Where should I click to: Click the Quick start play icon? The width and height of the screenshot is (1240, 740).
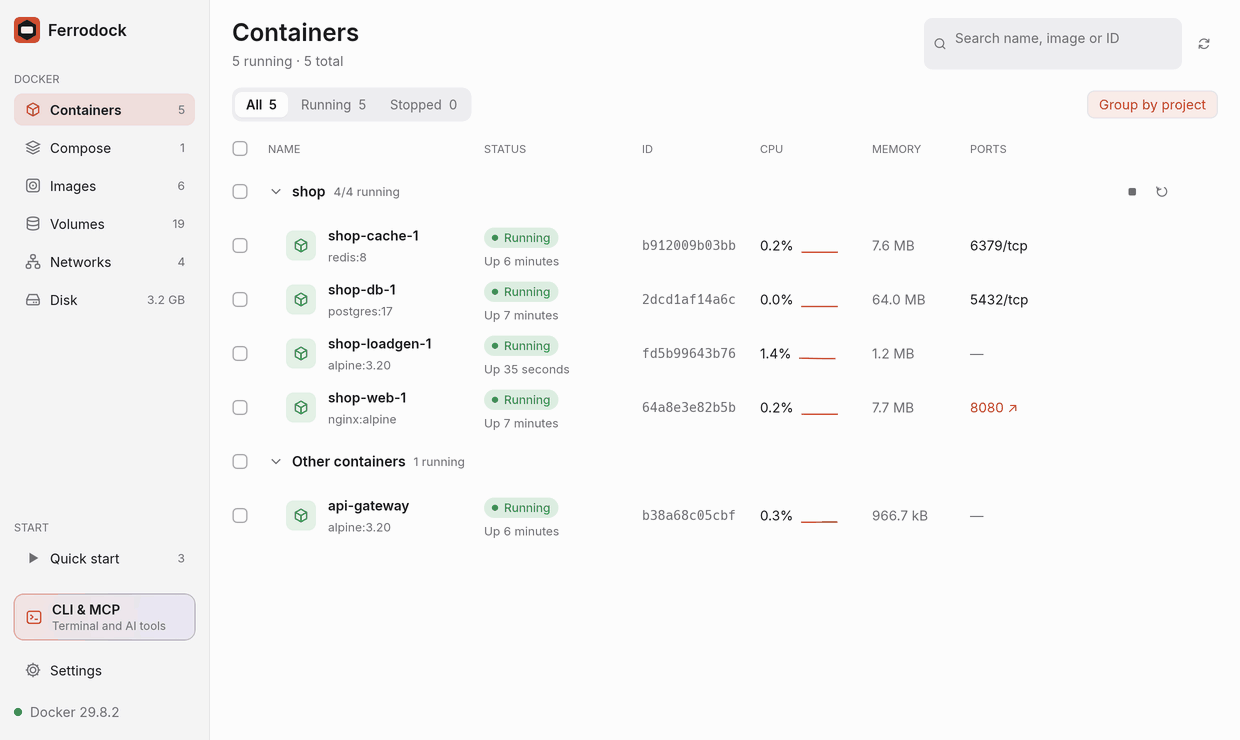[33, 558]
